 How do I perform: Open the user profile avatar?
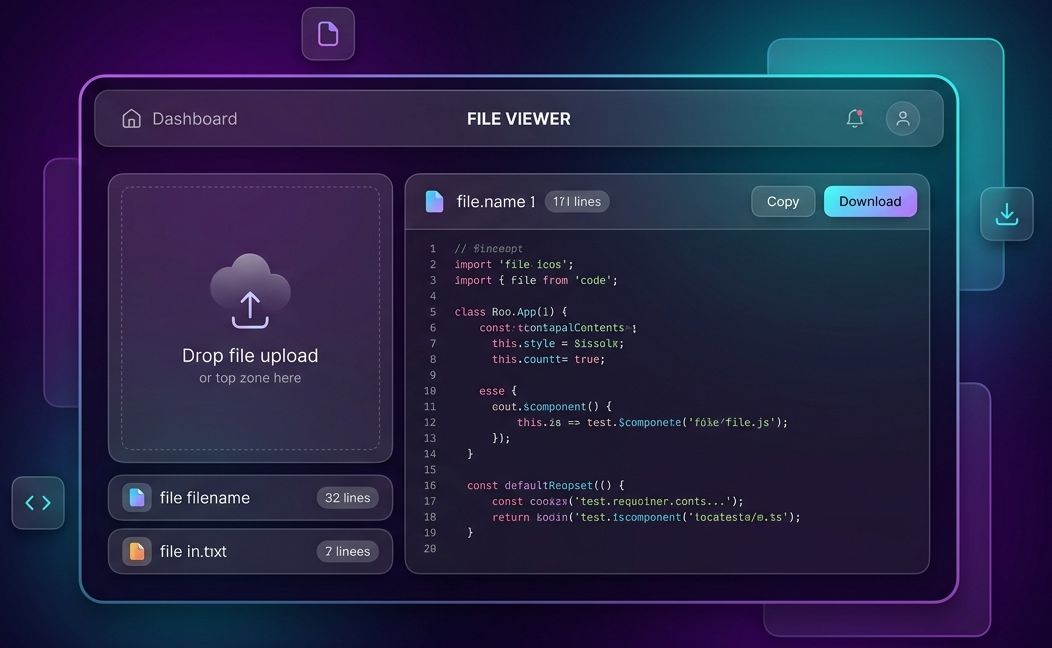(903, 119)
